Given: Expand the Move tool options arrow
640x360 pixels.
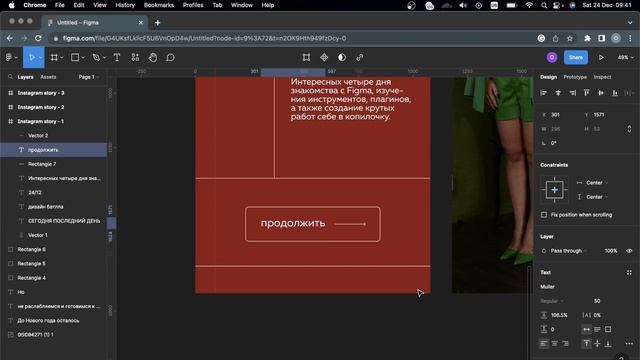Looking at the screenshot, I should click(40, 58).
